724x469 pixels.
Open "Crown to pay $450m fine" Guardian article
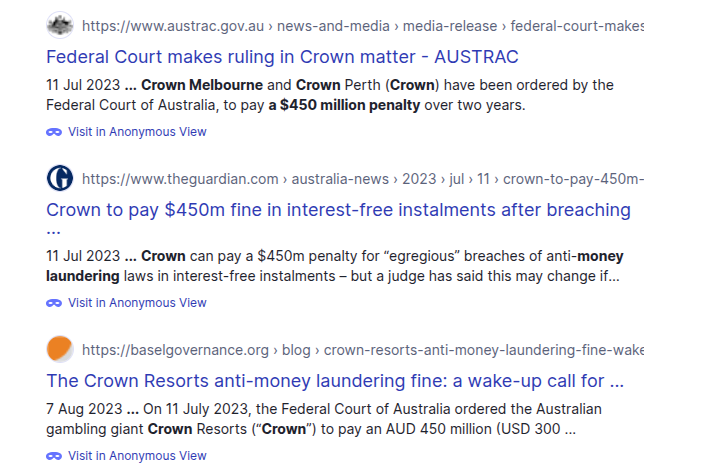click(338, 210)
